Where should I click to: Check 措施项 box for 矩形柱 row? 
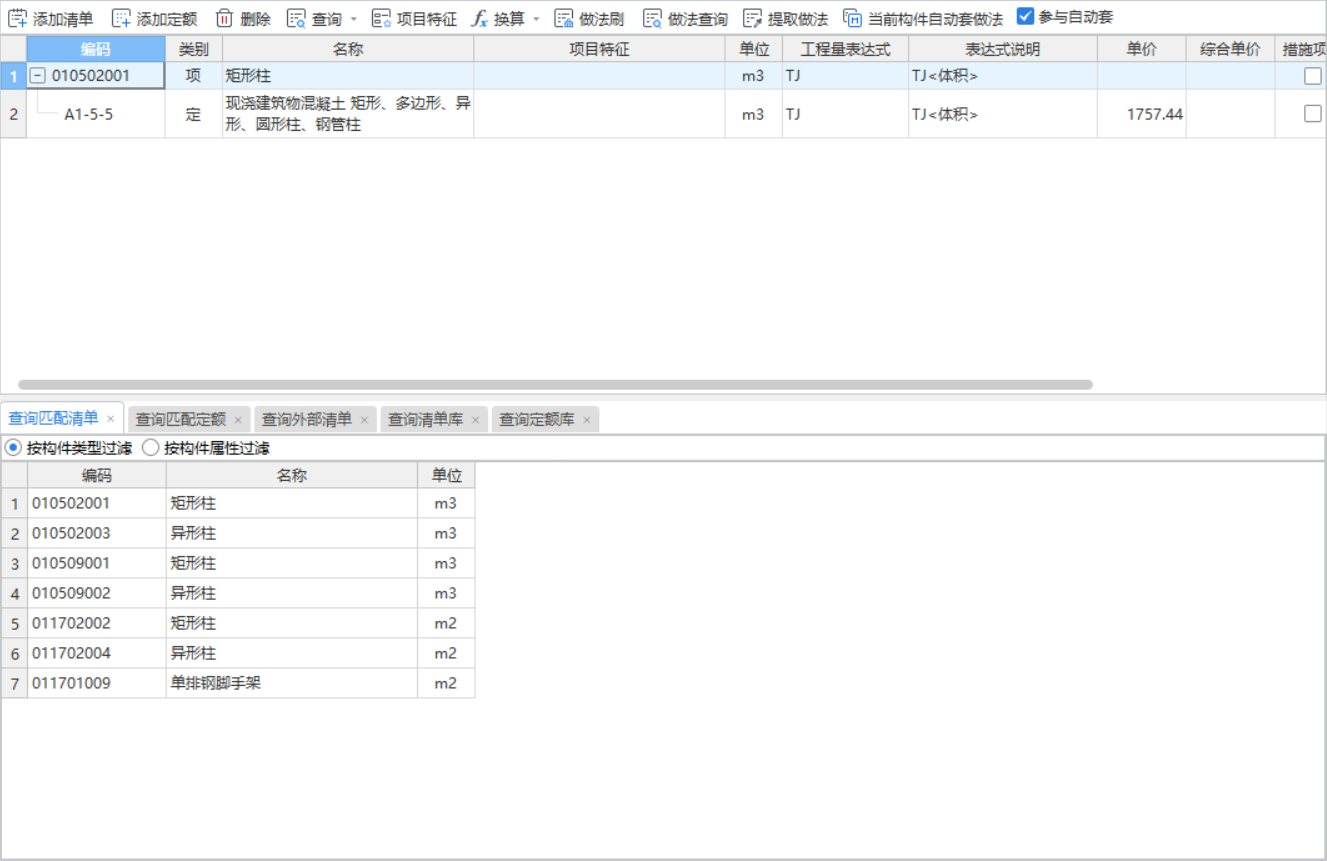coord(1312,75)
